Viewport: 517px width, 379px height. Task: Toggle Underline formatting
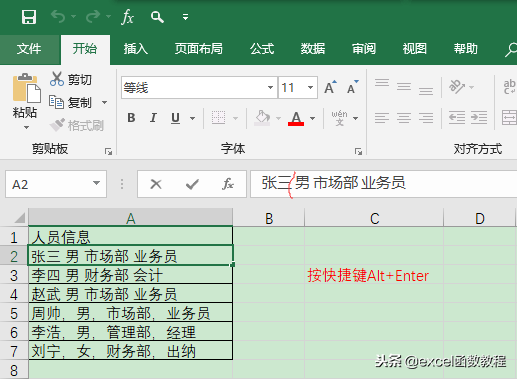click(x=175, y=118)
